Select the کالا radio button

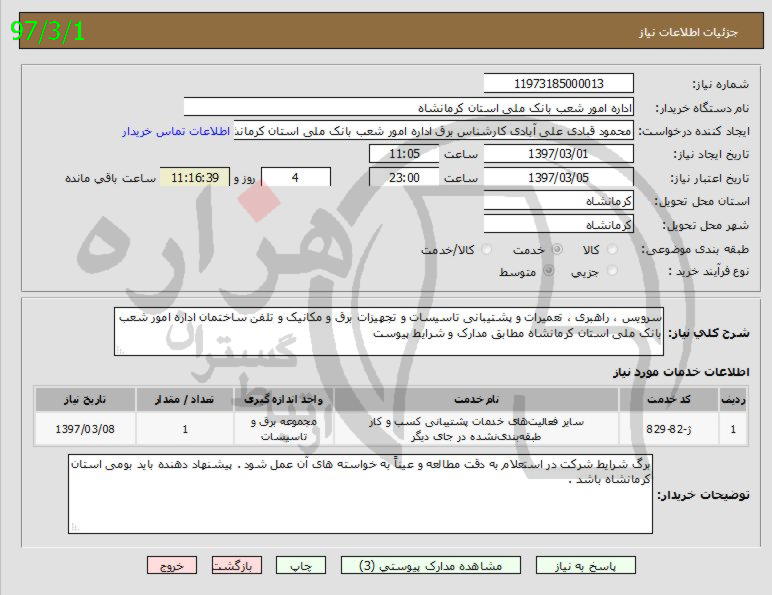click(x=612, y=250)
